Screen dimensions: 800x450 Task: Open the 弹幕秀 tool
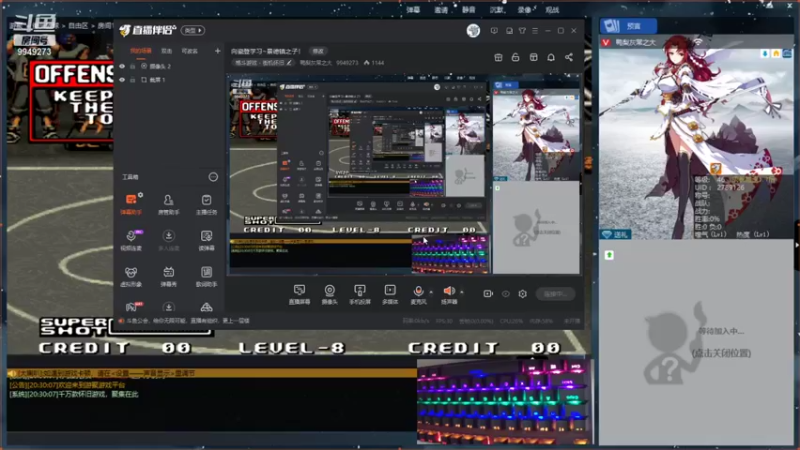(168, 276)
